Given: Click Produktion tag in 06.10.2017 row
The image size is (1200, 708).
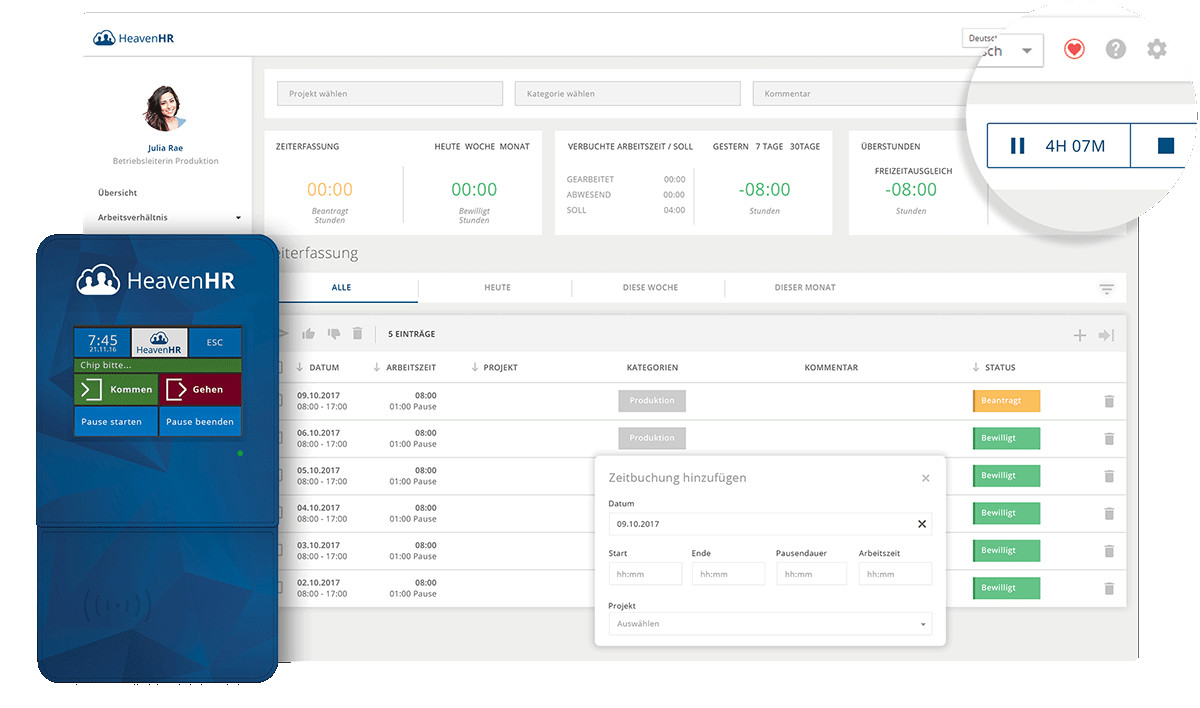Looking at the screenshot, I should (x=652, y=438).
